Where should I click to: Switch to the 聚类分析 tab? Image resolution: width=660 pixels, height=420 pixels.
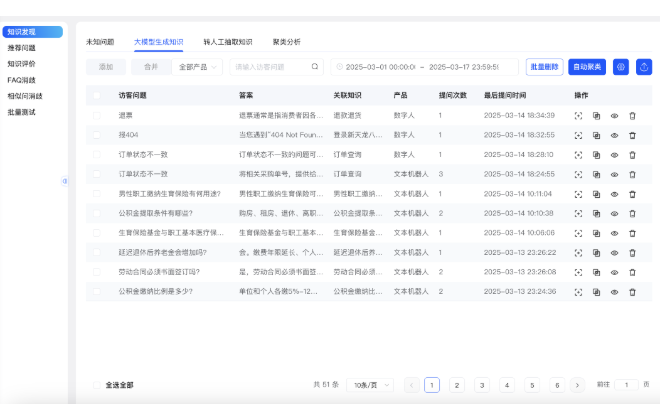pyautogui.click(x=286, y=42)
